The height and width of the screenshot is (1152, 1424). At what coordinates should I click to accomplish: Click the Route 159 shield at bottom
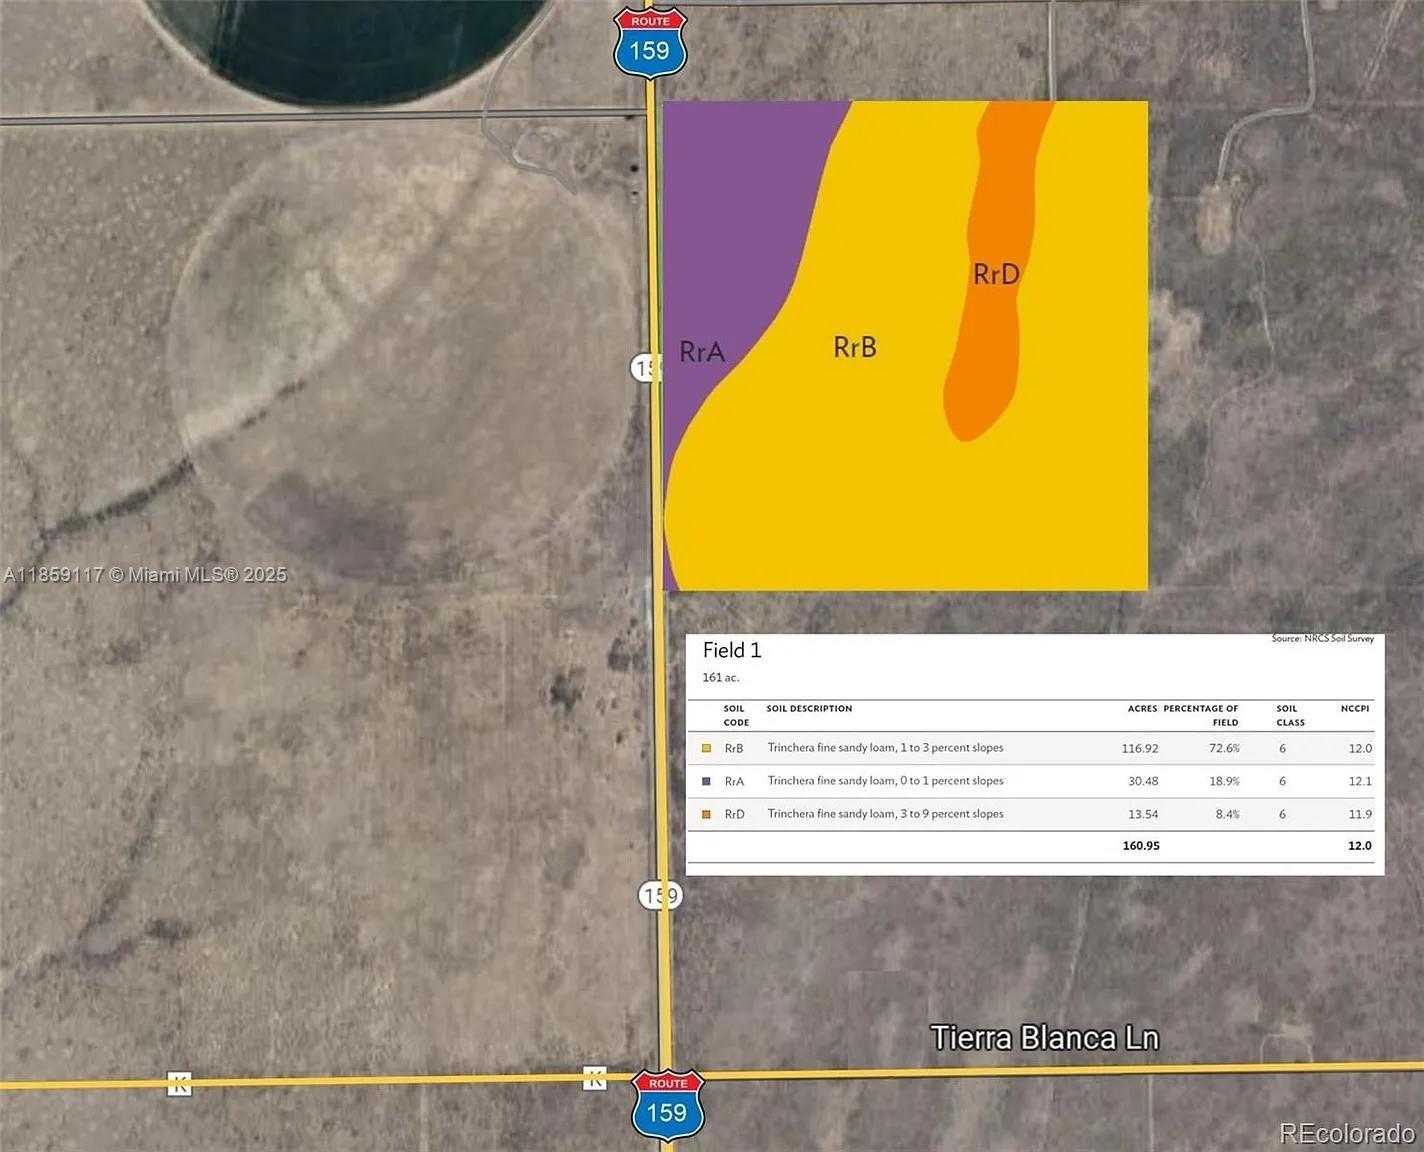pyautogui.click(x=667, y=1105)
